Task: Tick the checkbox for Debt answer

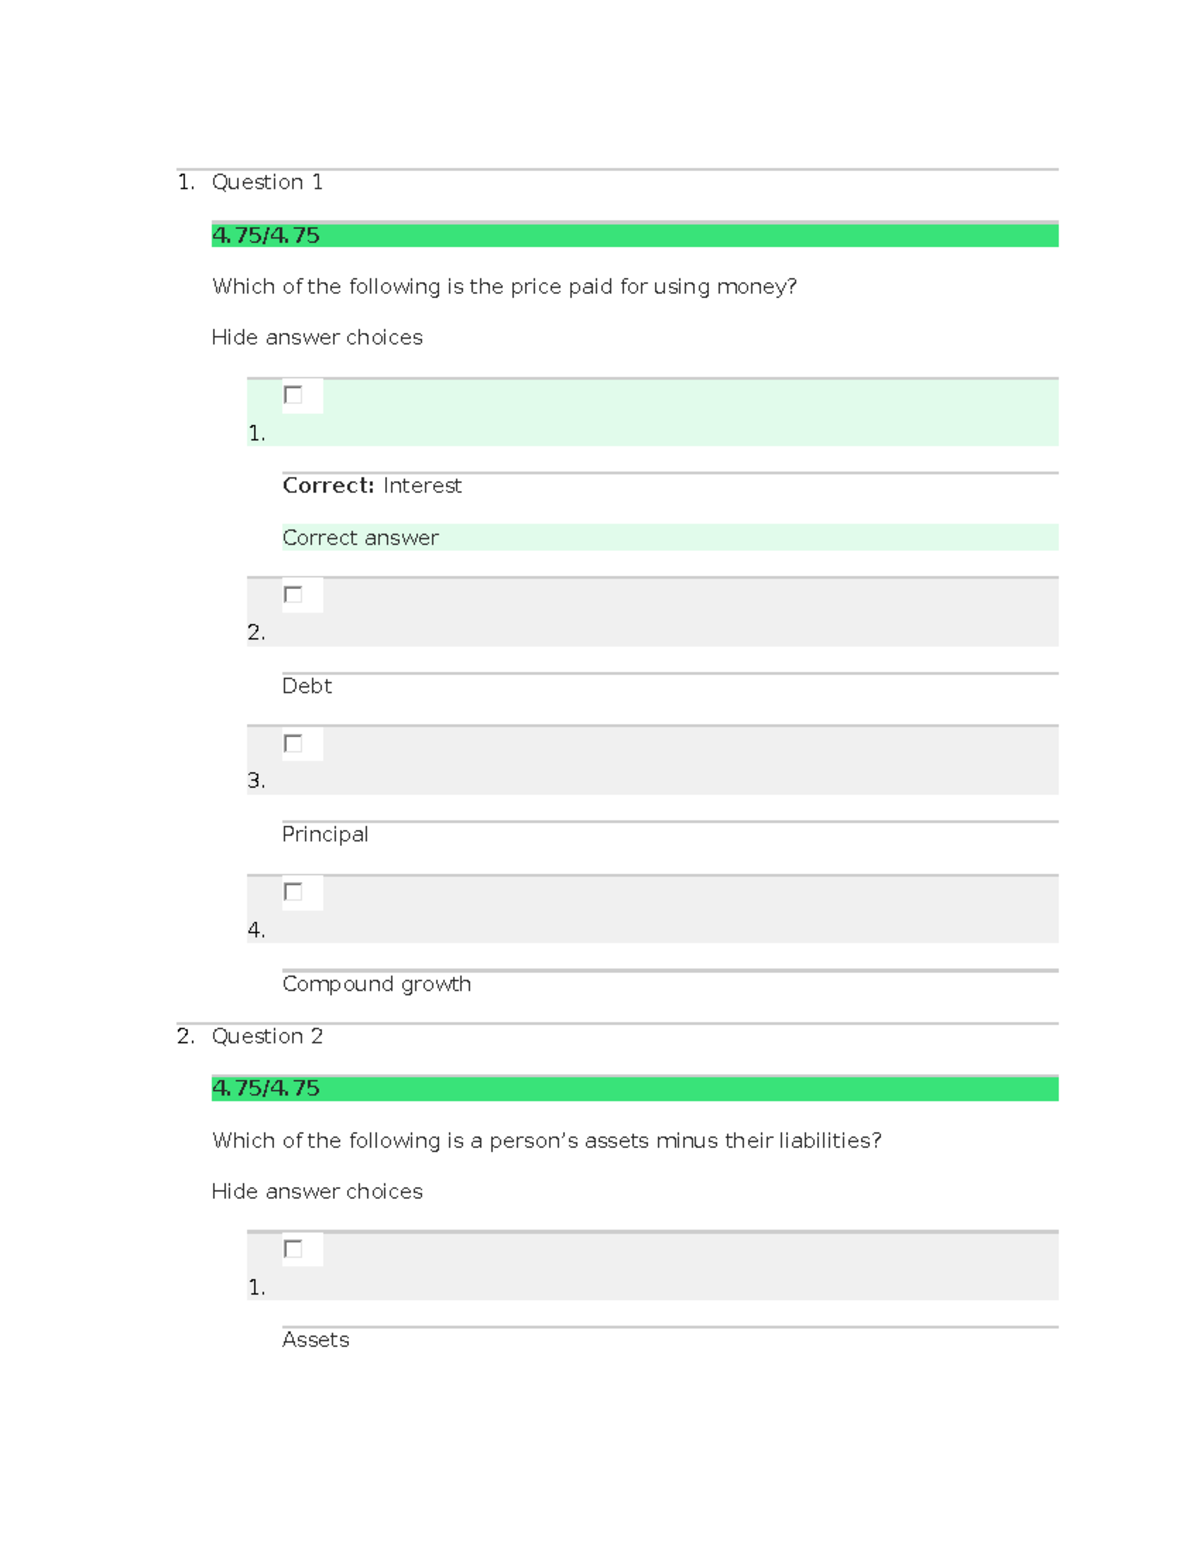Action: pyautogui.click(x=293, y=595)
